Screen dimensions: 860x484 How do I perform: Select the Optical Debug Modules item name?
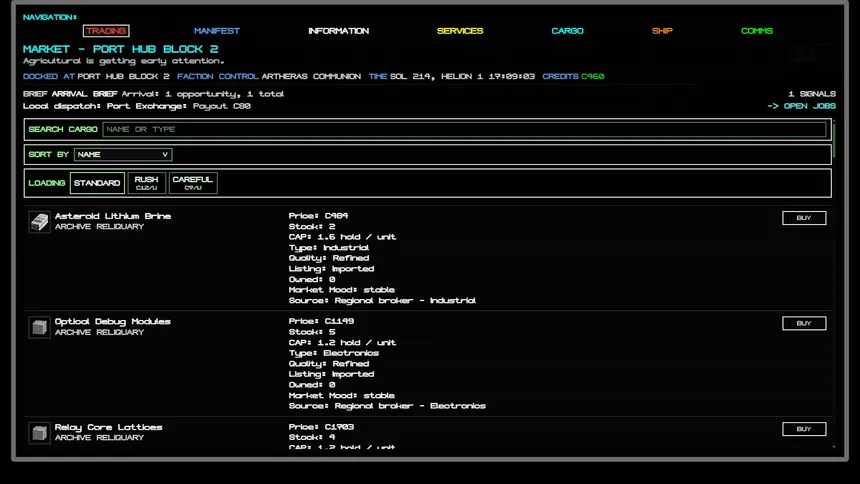tap(112, 322)
